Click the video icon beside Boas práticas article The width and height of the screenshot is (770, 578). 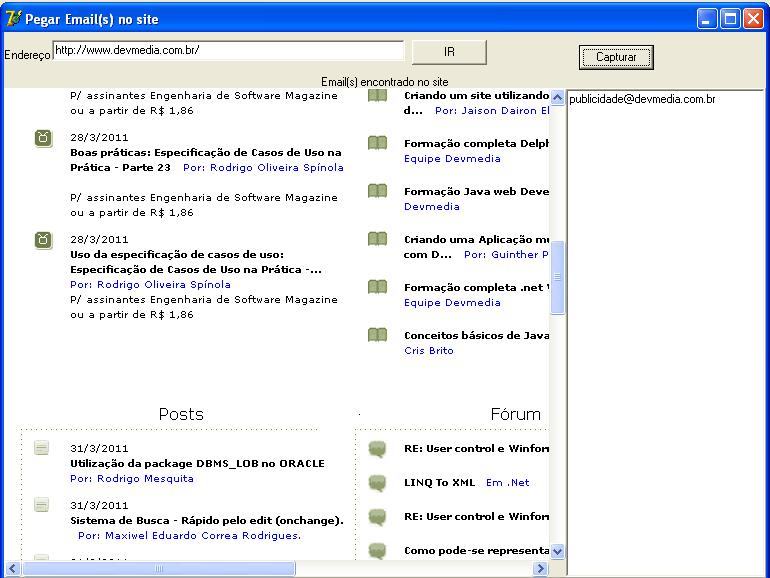pyautogui.click(x=43, y=138)
